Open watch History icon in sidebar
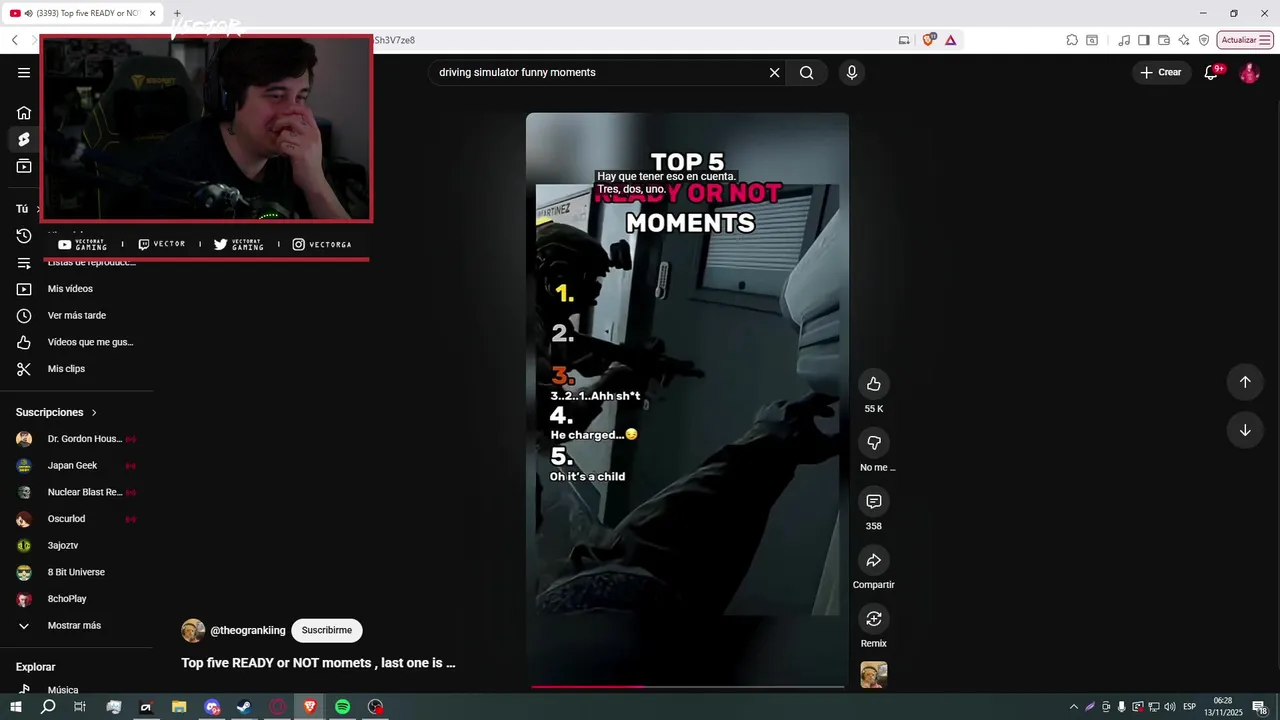 click(x=24, y=236)
